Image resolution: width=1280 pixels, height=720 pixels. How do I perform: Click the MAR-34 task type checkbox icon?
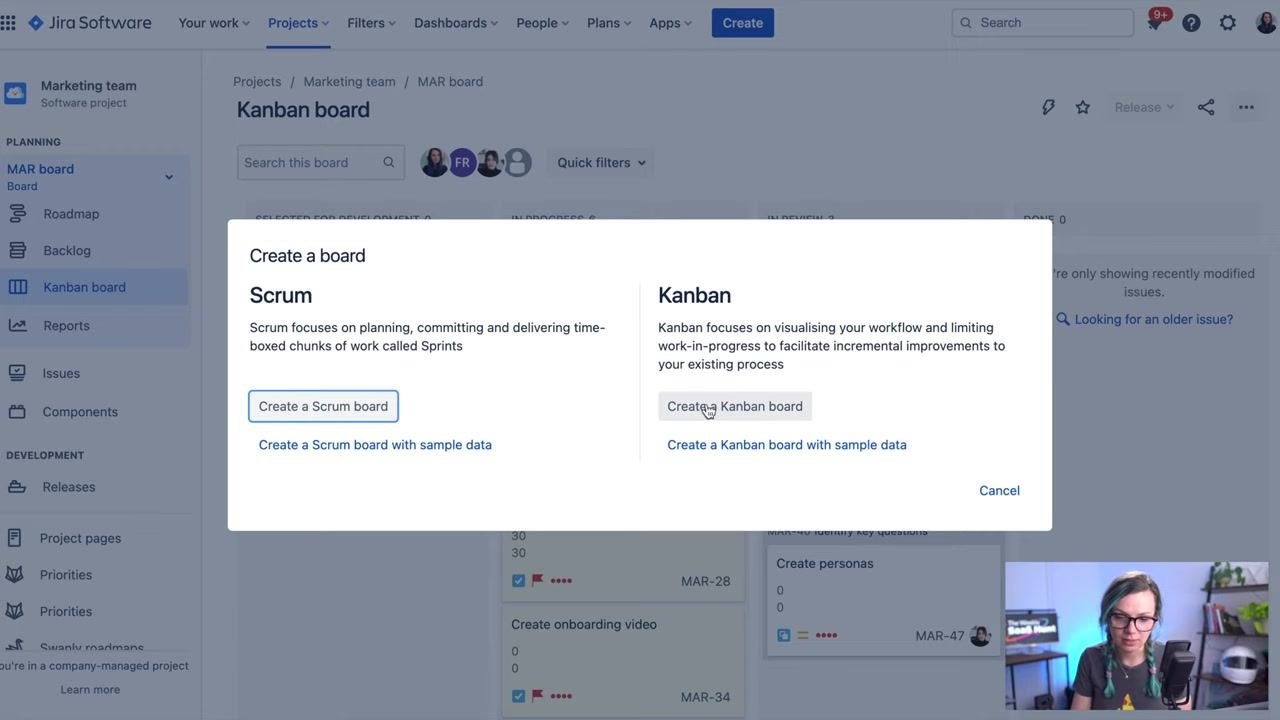coord(518,696)
